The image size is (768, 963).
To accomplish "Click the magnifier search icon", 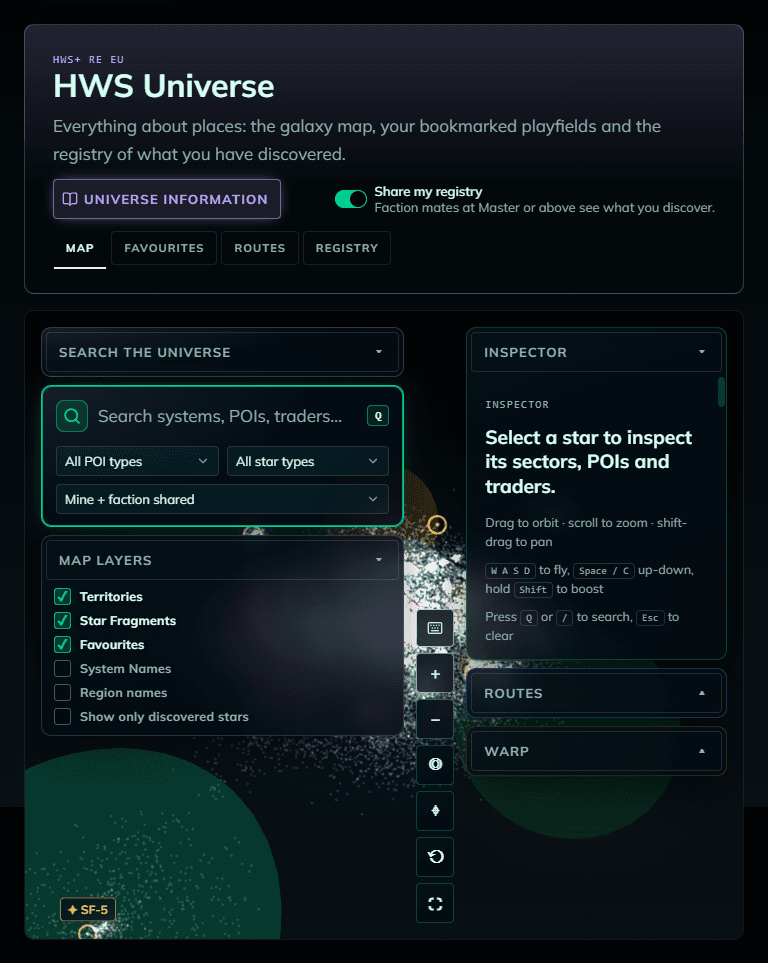I will 72,416.
